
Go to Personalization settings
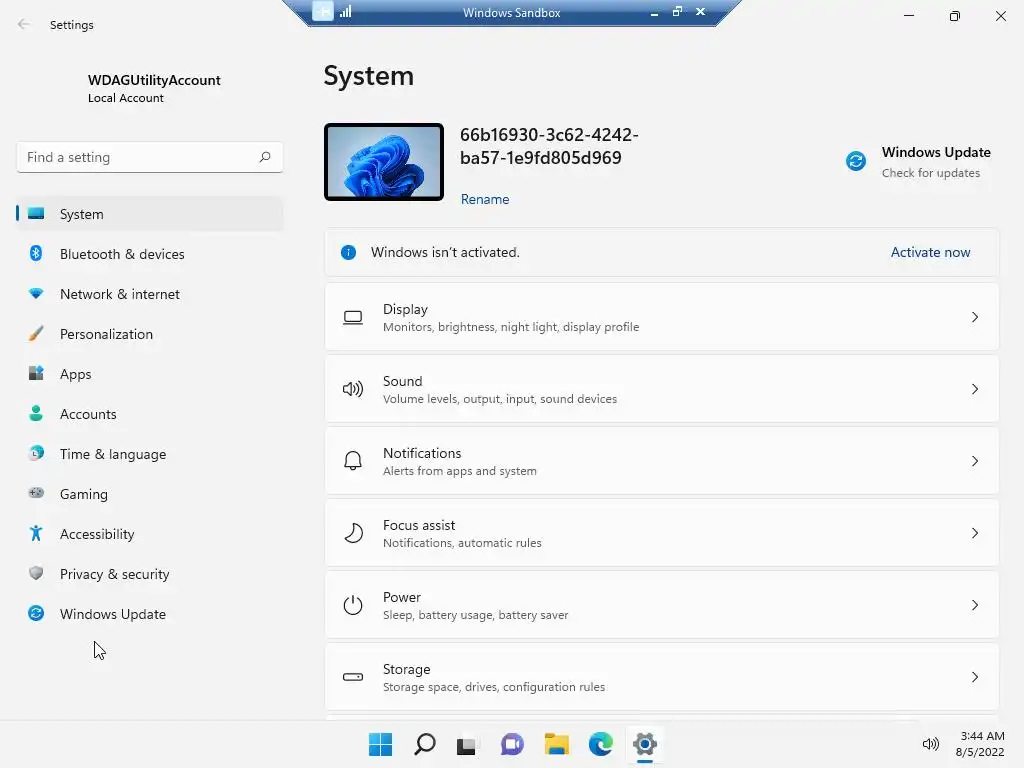point(150,334)
